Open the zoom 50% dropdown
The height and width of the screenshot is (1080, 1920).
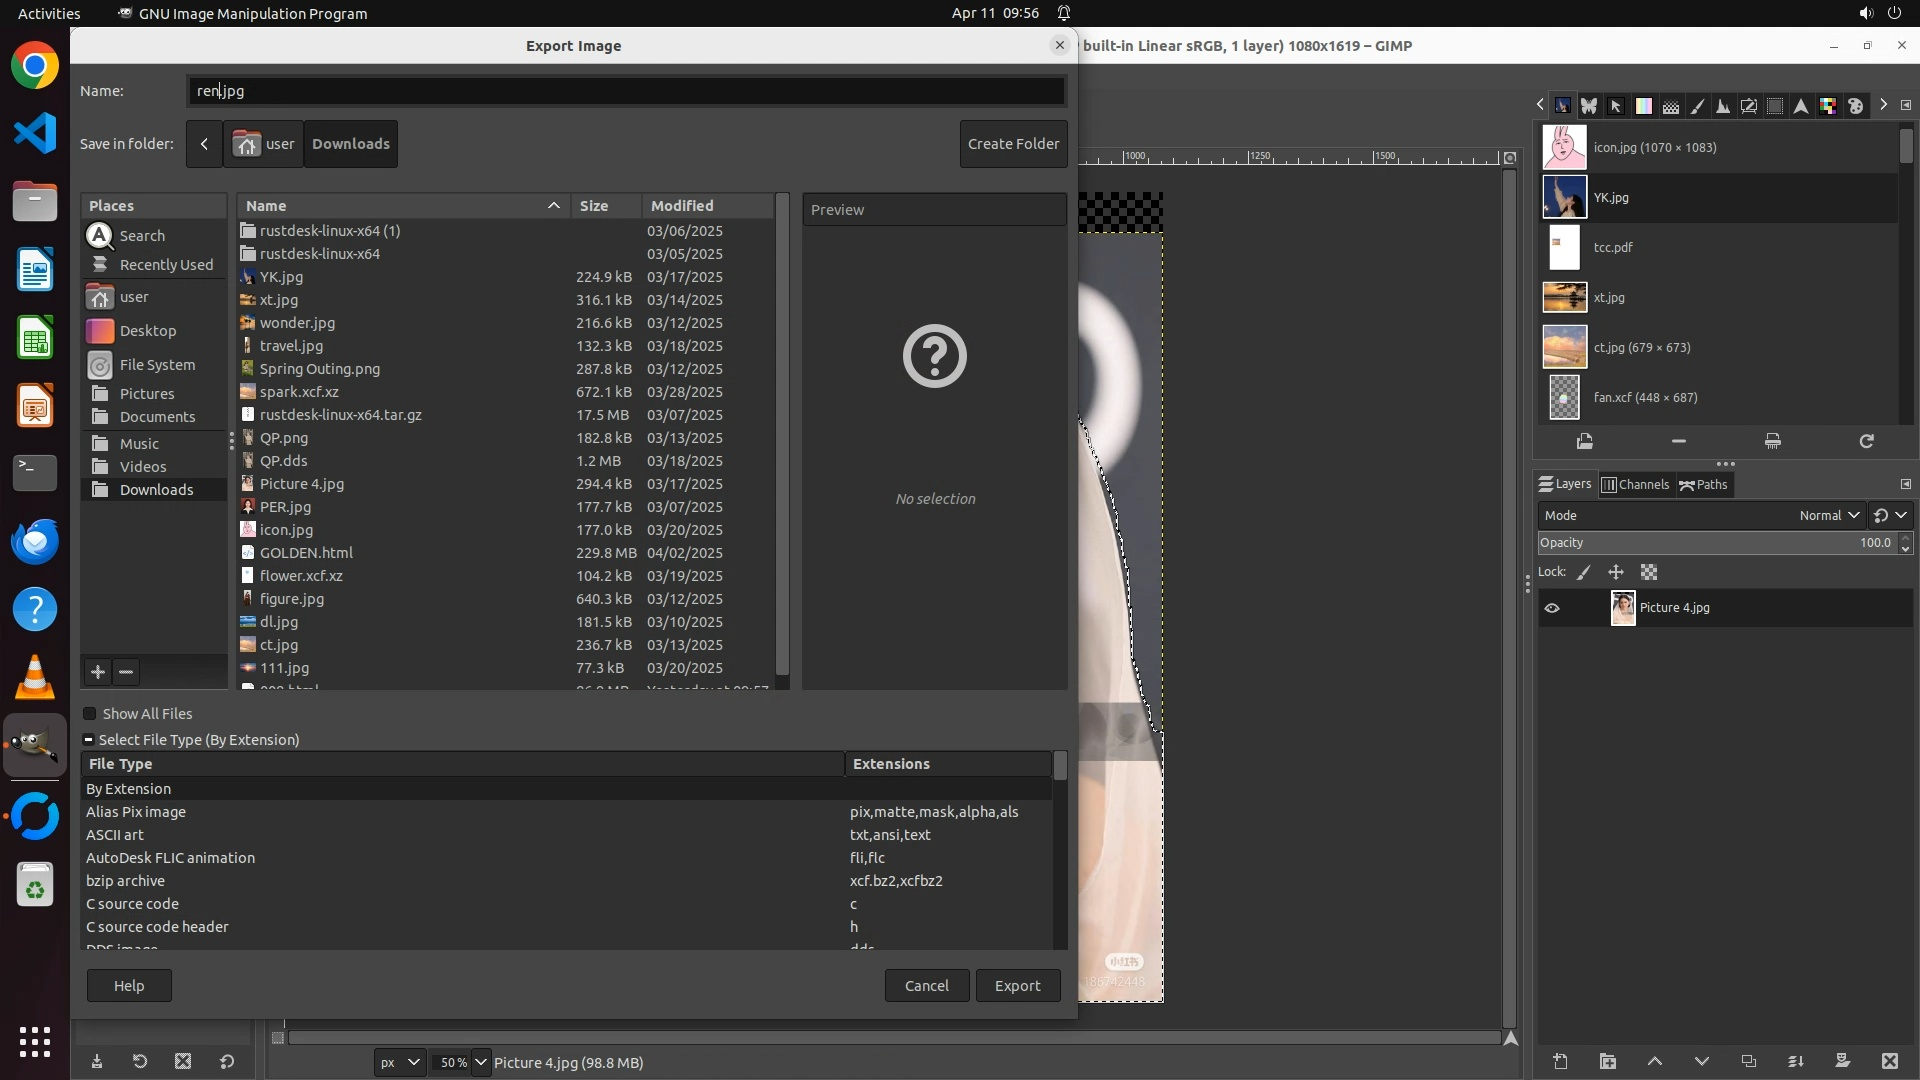481,1062
